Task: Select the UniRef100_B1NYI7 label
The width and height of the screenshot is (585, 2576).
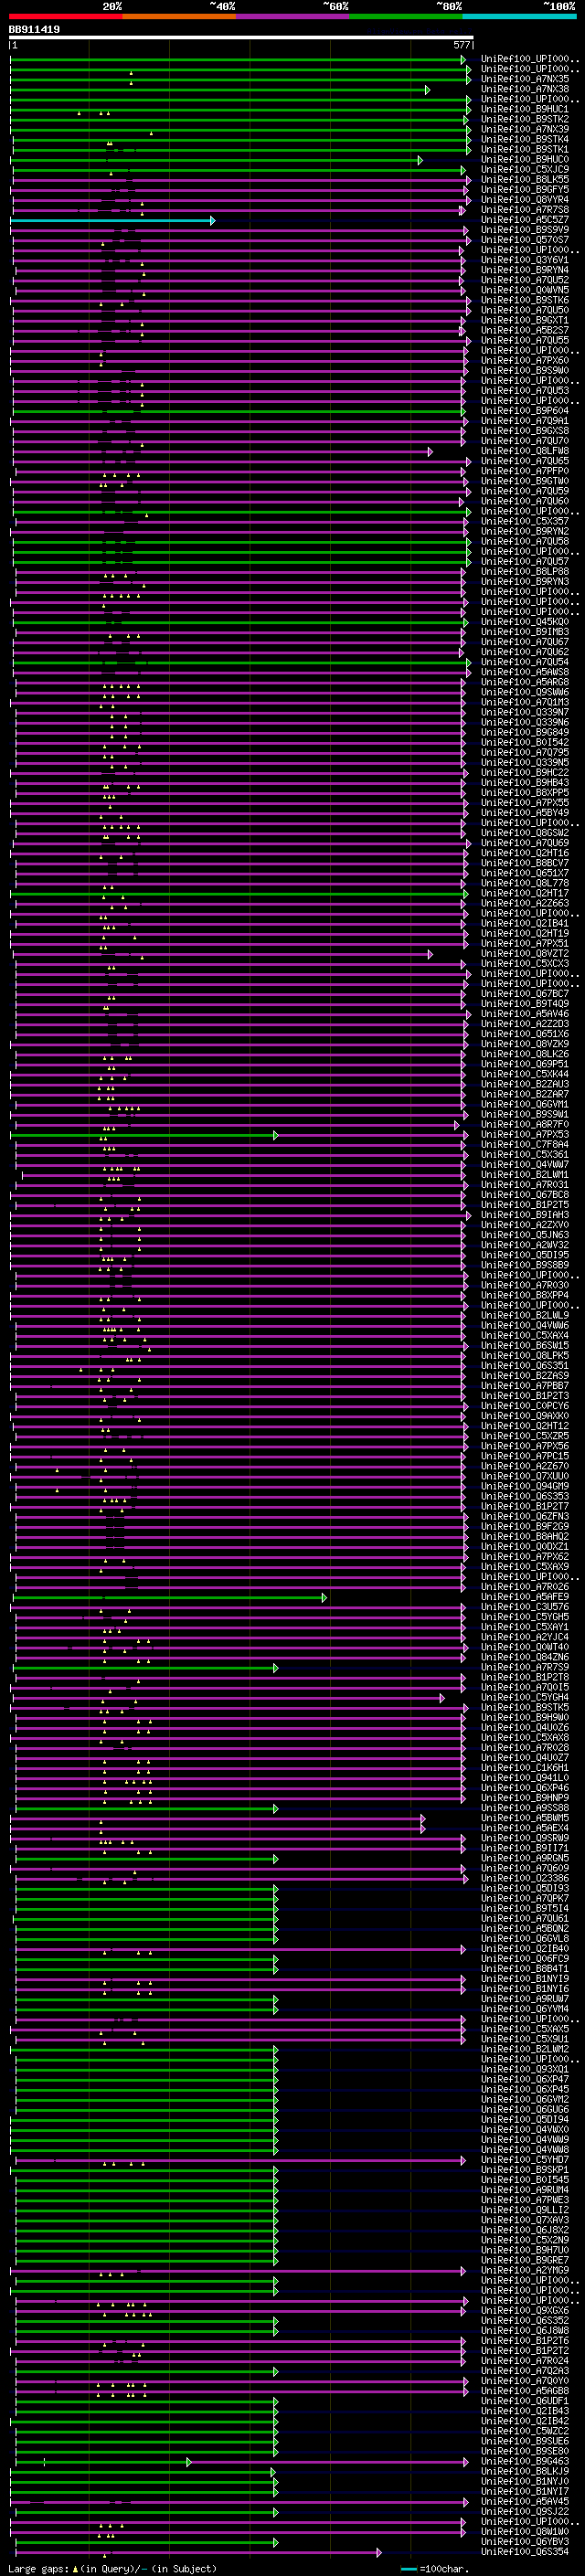Action: (x=525, y=2491)
